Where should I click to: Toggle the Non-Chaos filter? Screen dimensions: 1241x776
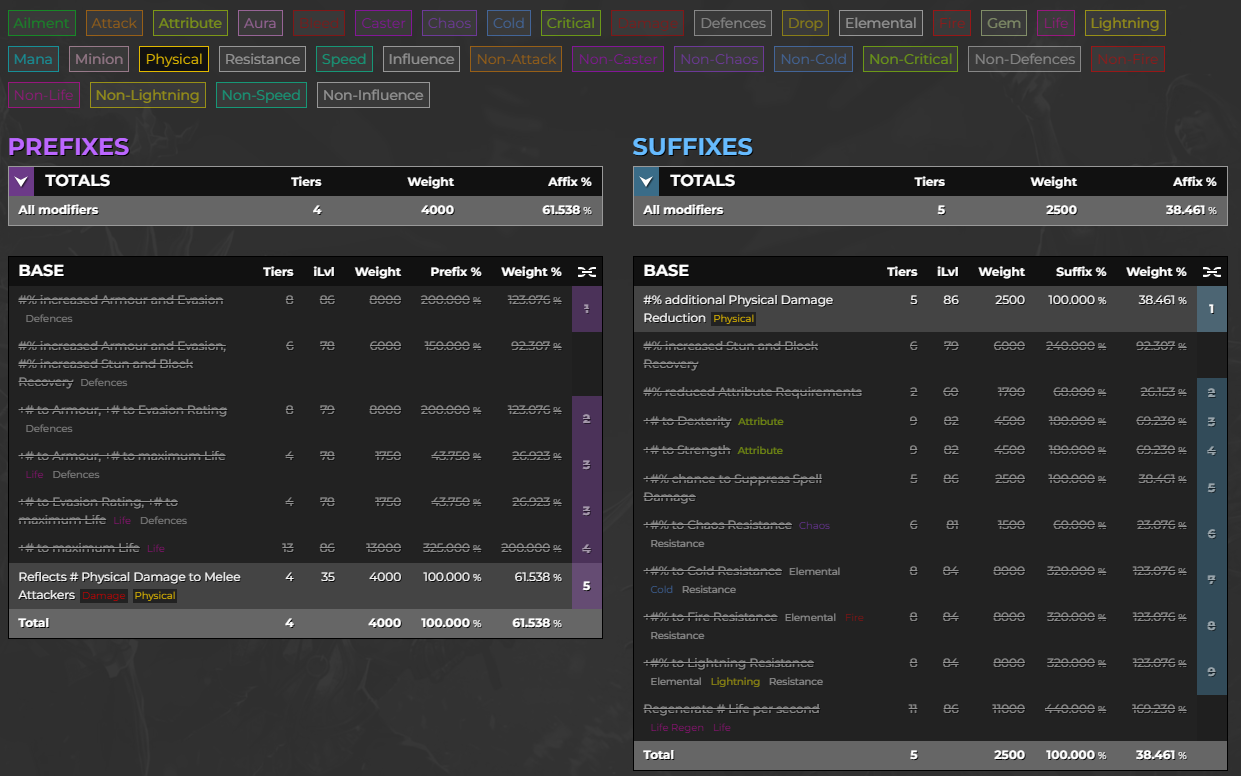pos(719,59)
